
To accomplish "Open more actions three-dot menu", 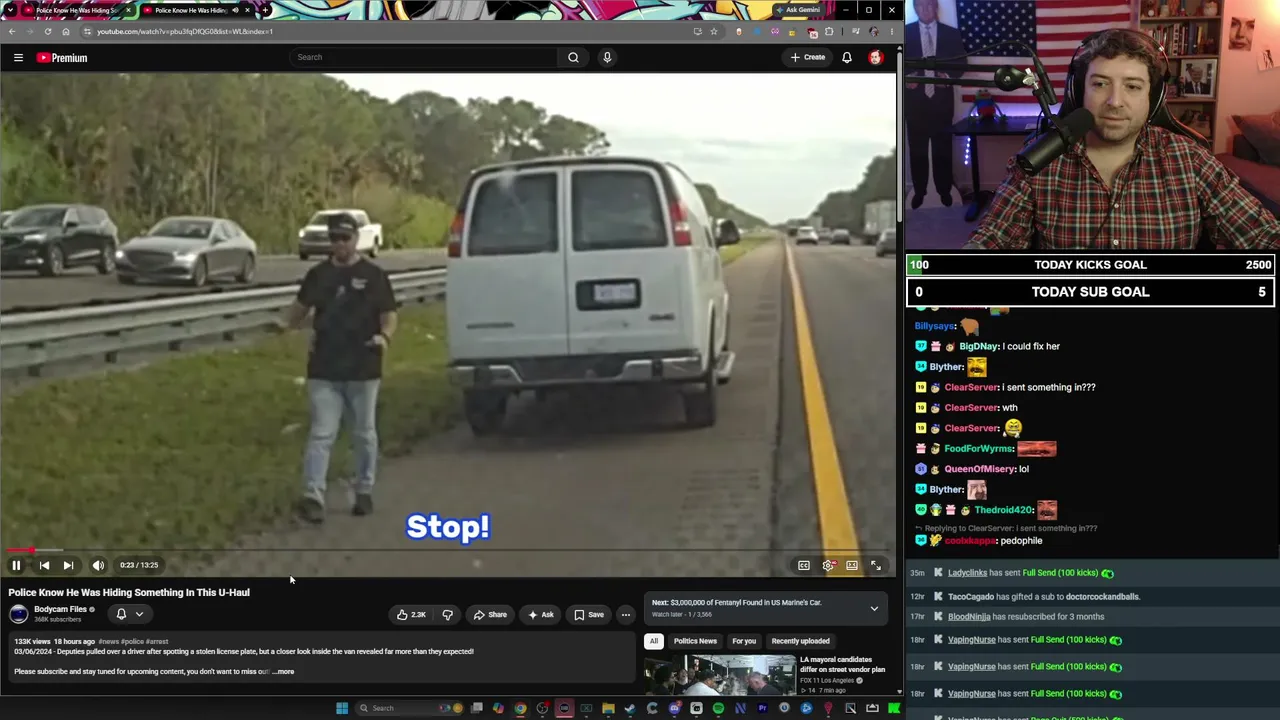I will click(625, 615).
